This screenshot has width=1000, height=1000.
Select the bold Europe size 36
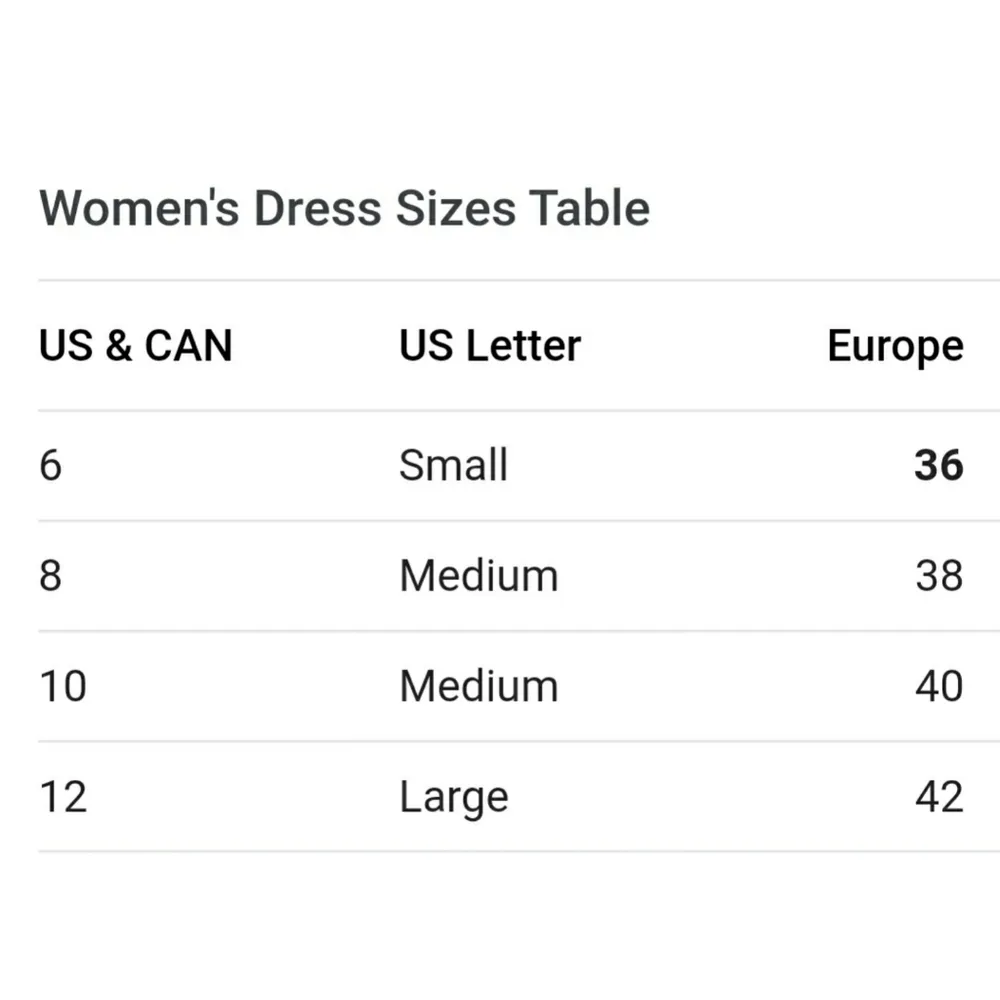click(x=938, y=466)
